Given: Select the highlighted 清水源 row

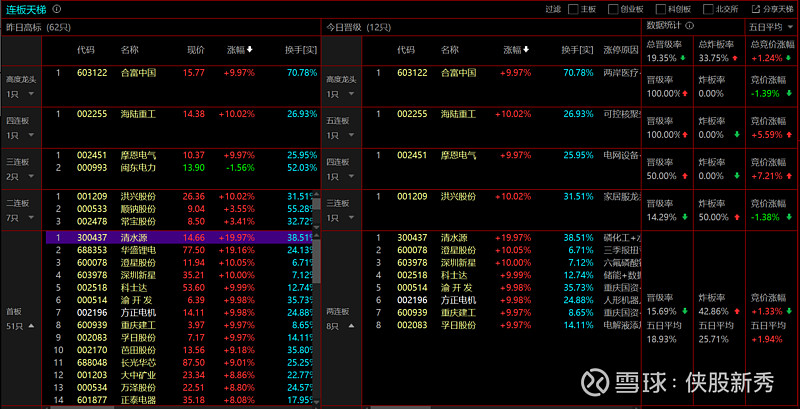Looking at the screenshot, I should (139, 238).
